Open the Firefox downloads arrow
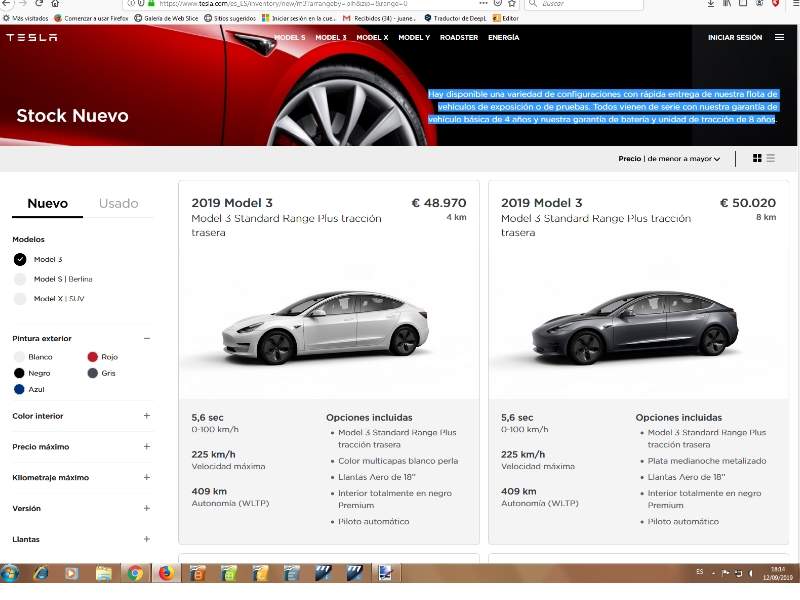 click(x=711, y=3)
